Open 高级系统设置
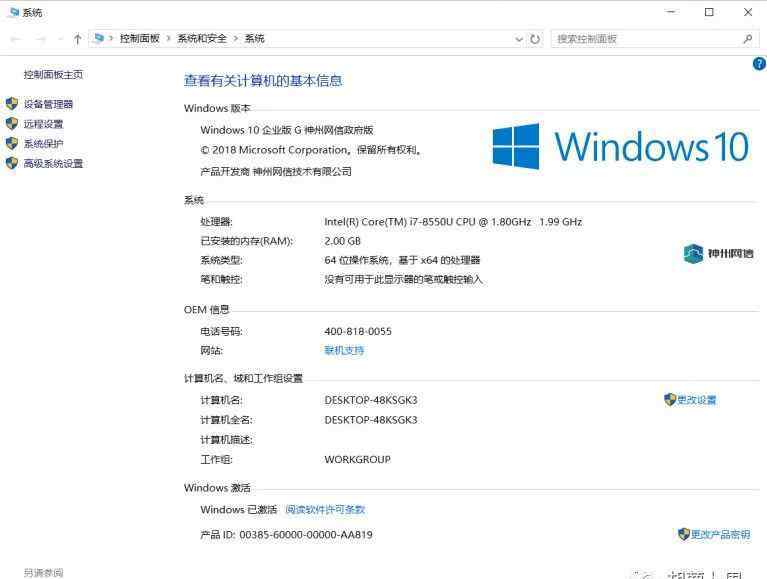767x579 pixels. click(x=53, y=163)
